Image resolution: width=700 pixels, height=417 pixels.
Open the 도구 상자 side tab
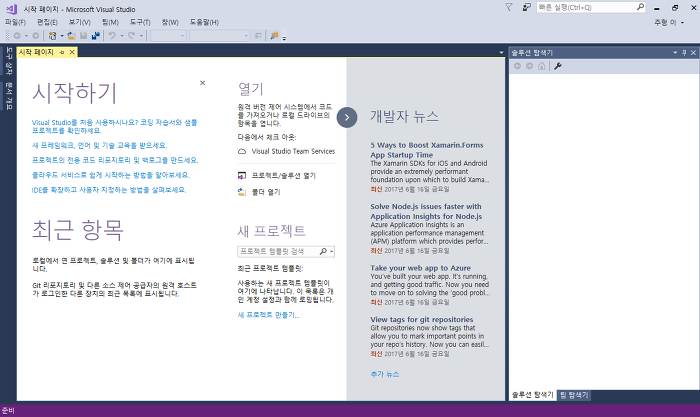9,61
